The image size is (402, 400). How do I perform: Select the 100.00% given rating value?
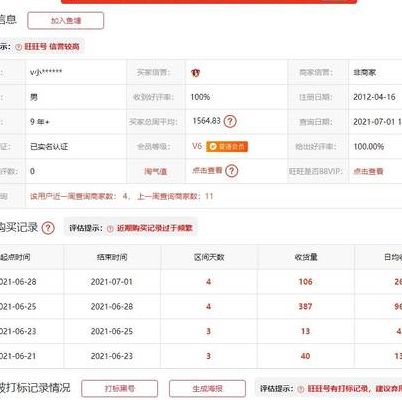point(369,147)
